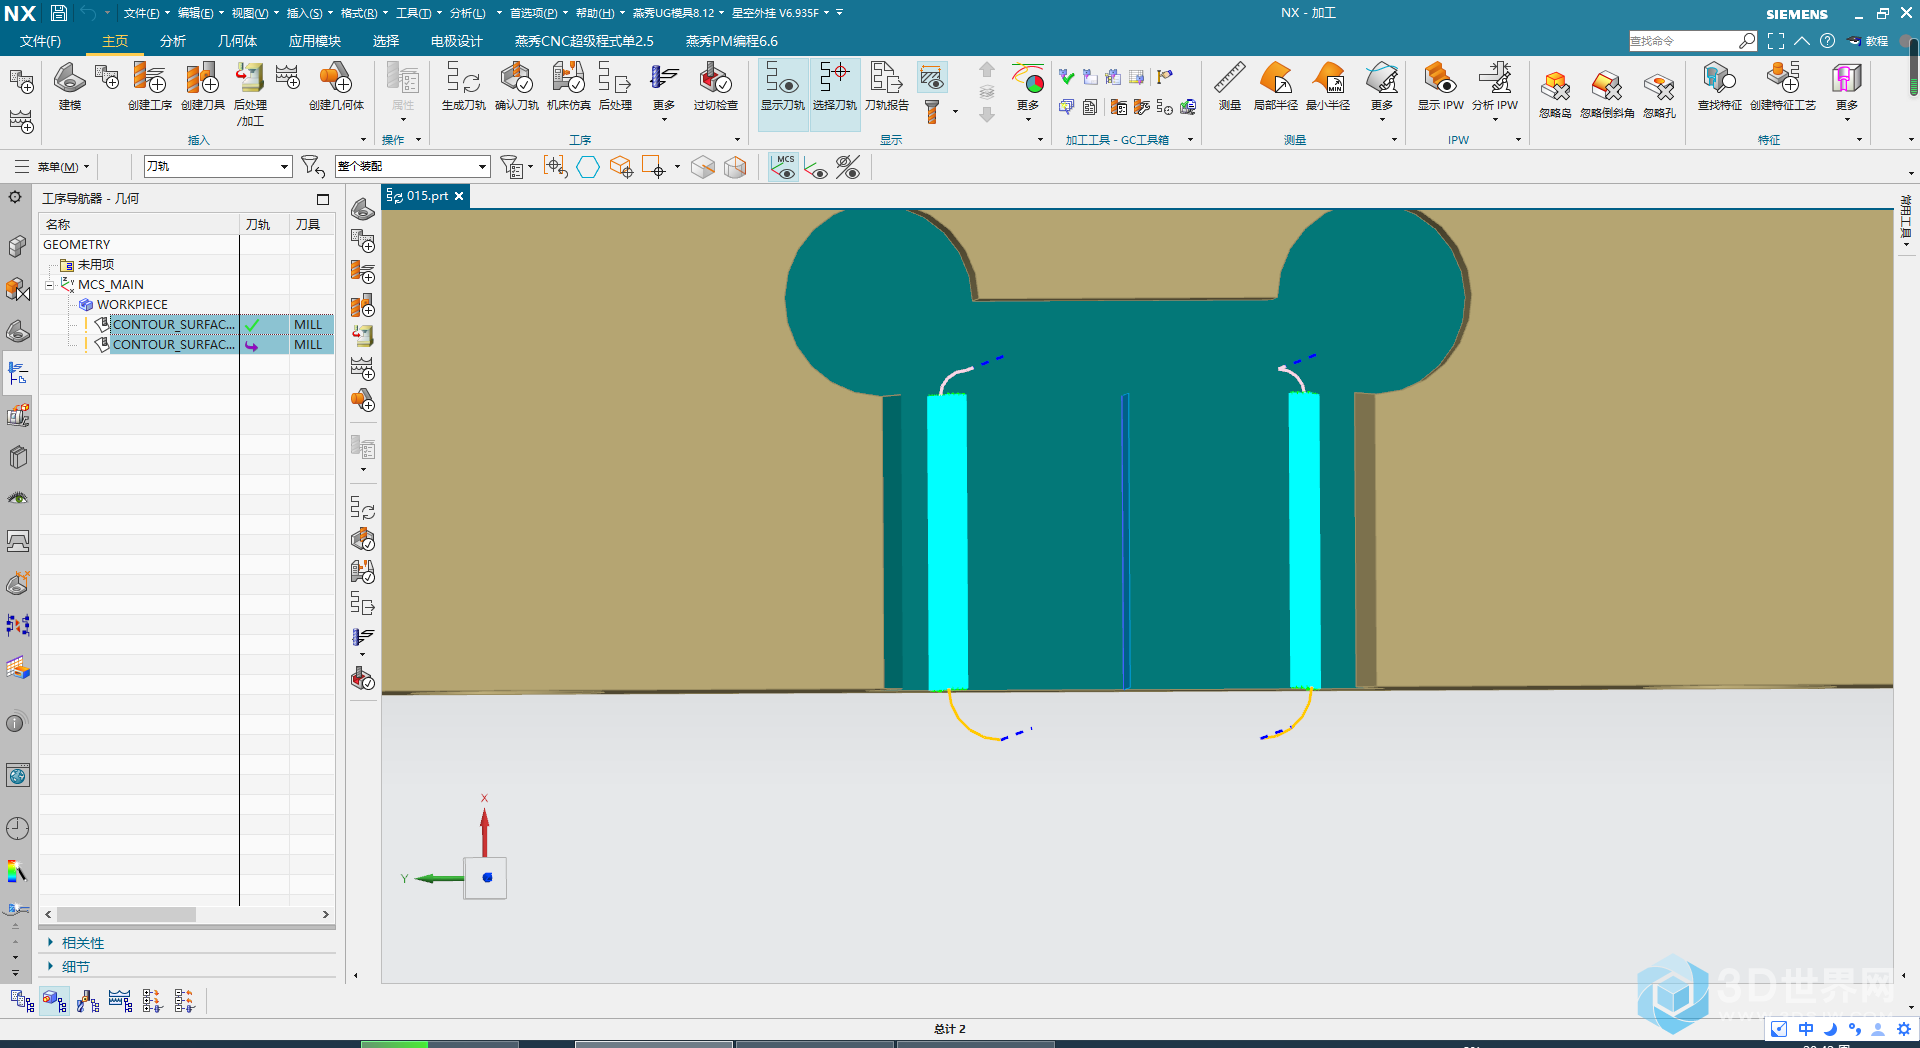Expand 更多 under the 工序 group
This screenshot has width=1920, height=1048.
[x=664, y=93]
